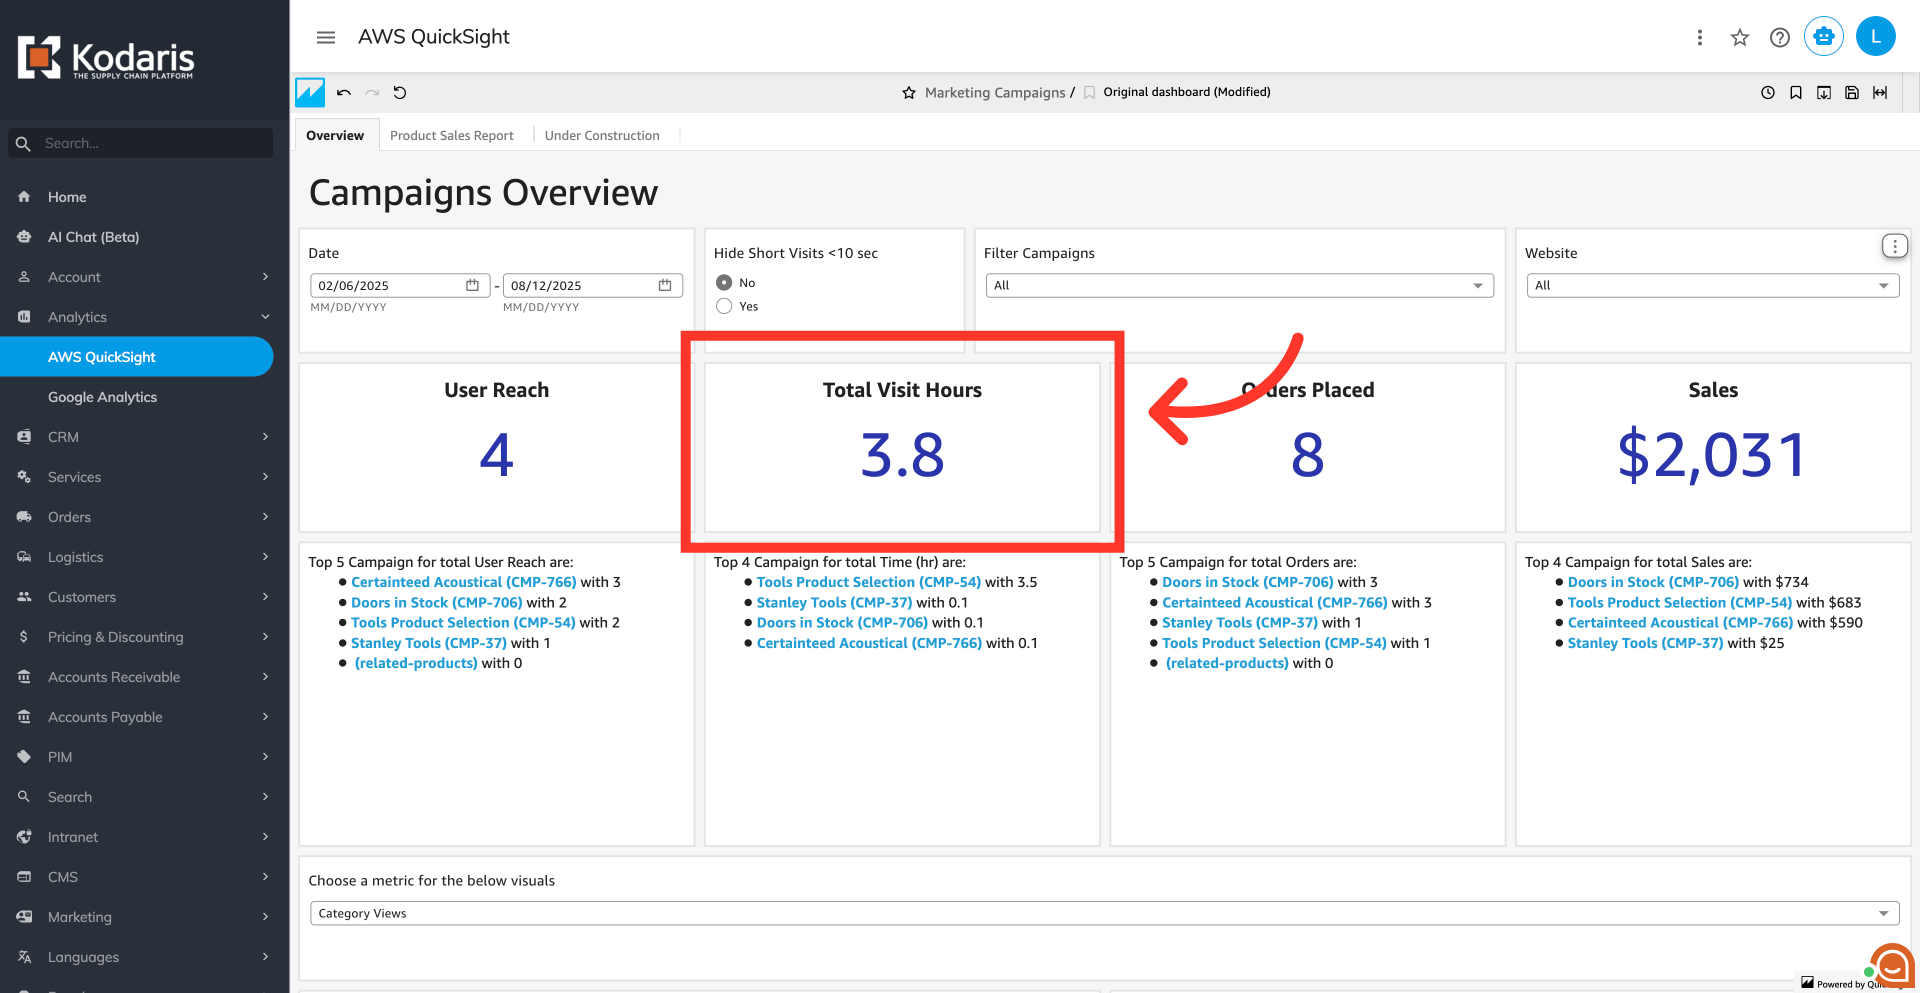
Task: Click the QuickSight logo icon
Action: click(310, 93)
